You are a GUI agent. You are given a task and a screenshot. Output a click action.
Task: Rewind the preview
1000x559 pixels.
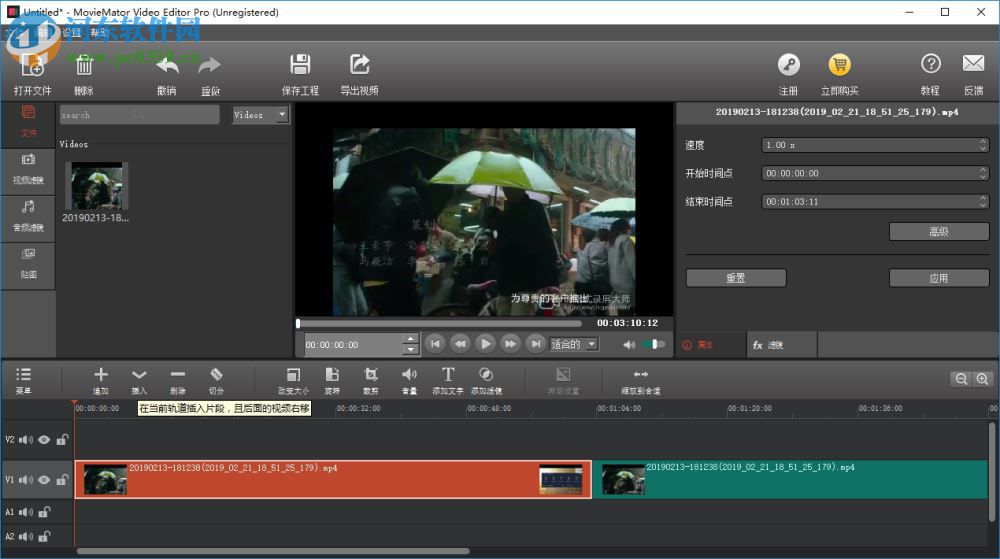pyautogui.click(x=460, y=344)
